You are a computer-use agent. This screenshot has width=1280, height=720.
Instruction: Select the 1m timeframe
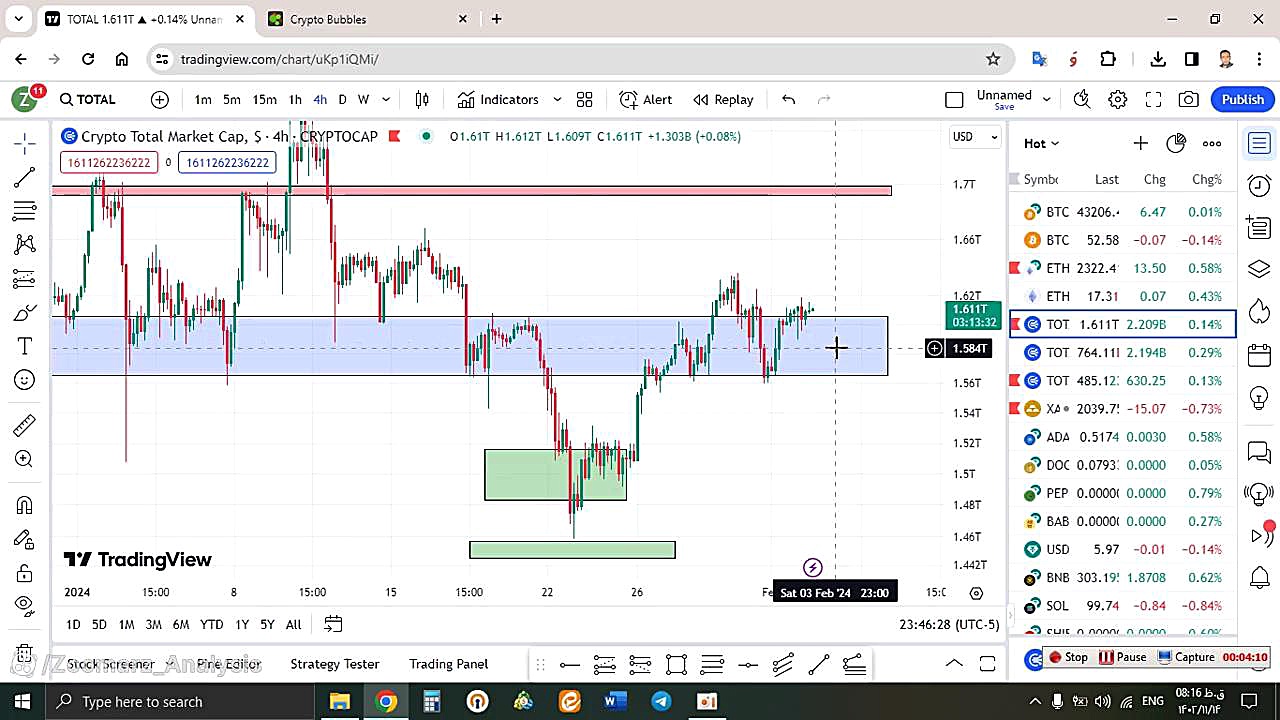(203, 99)
